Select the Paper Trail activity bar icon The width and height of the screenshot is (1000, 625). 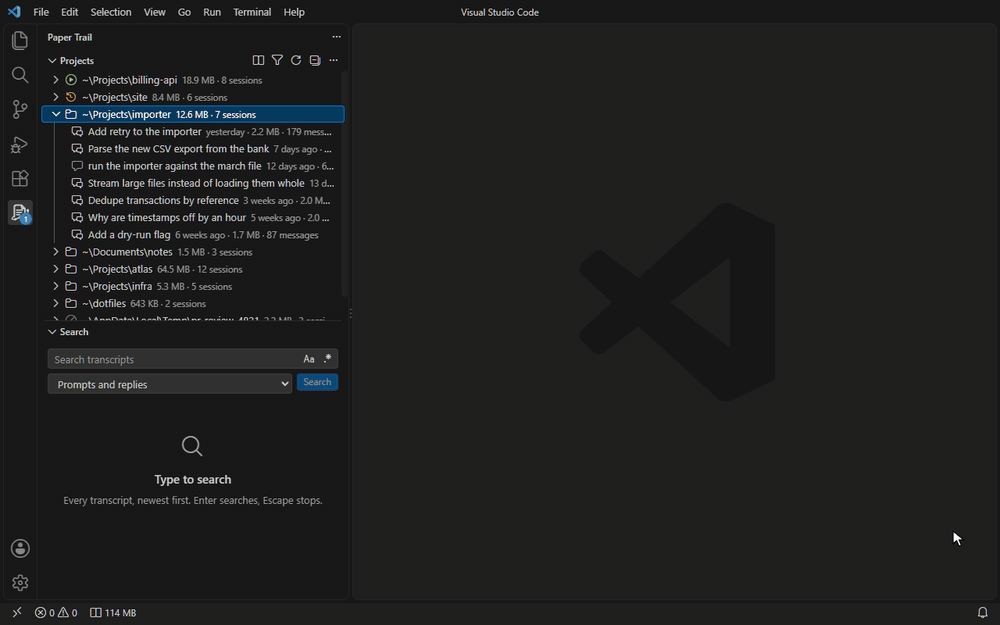click(x=20, y=212)
